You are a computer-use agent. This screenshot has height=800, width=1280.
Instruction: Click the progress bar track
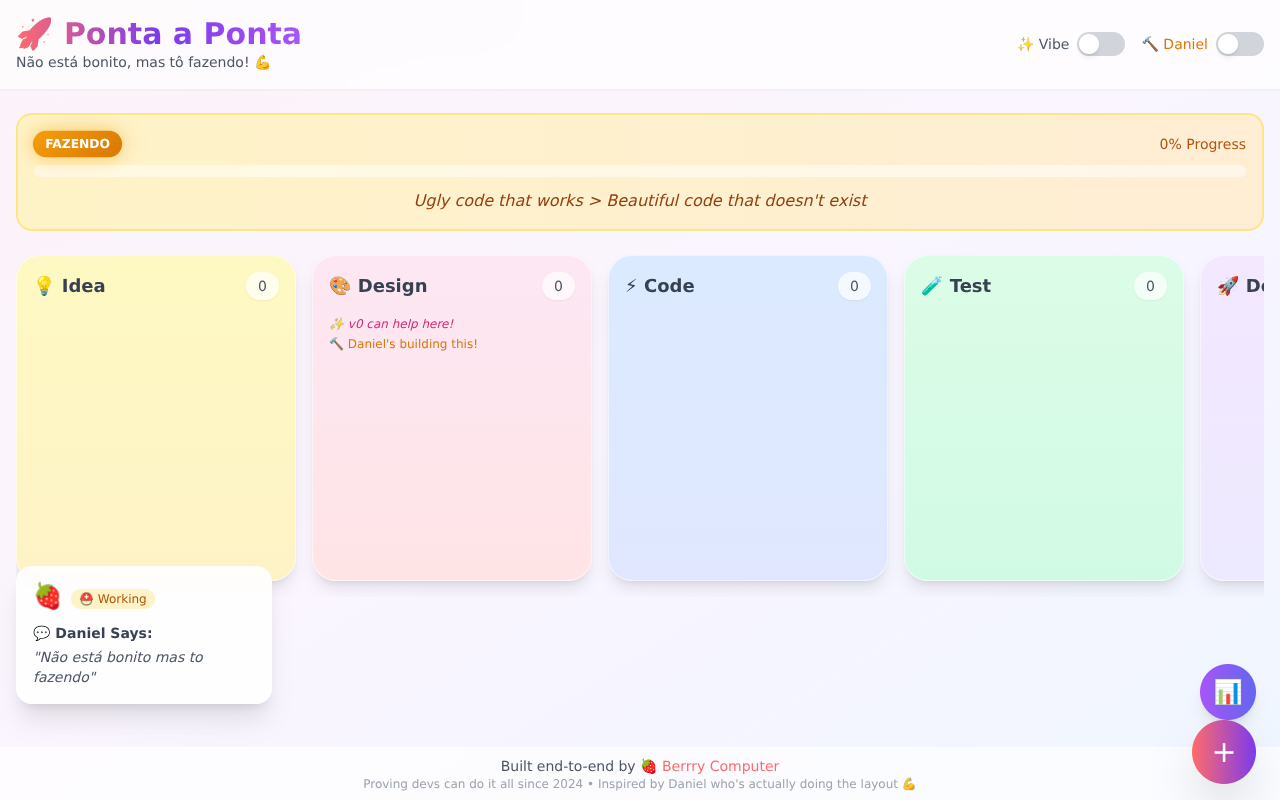[640, 171]
